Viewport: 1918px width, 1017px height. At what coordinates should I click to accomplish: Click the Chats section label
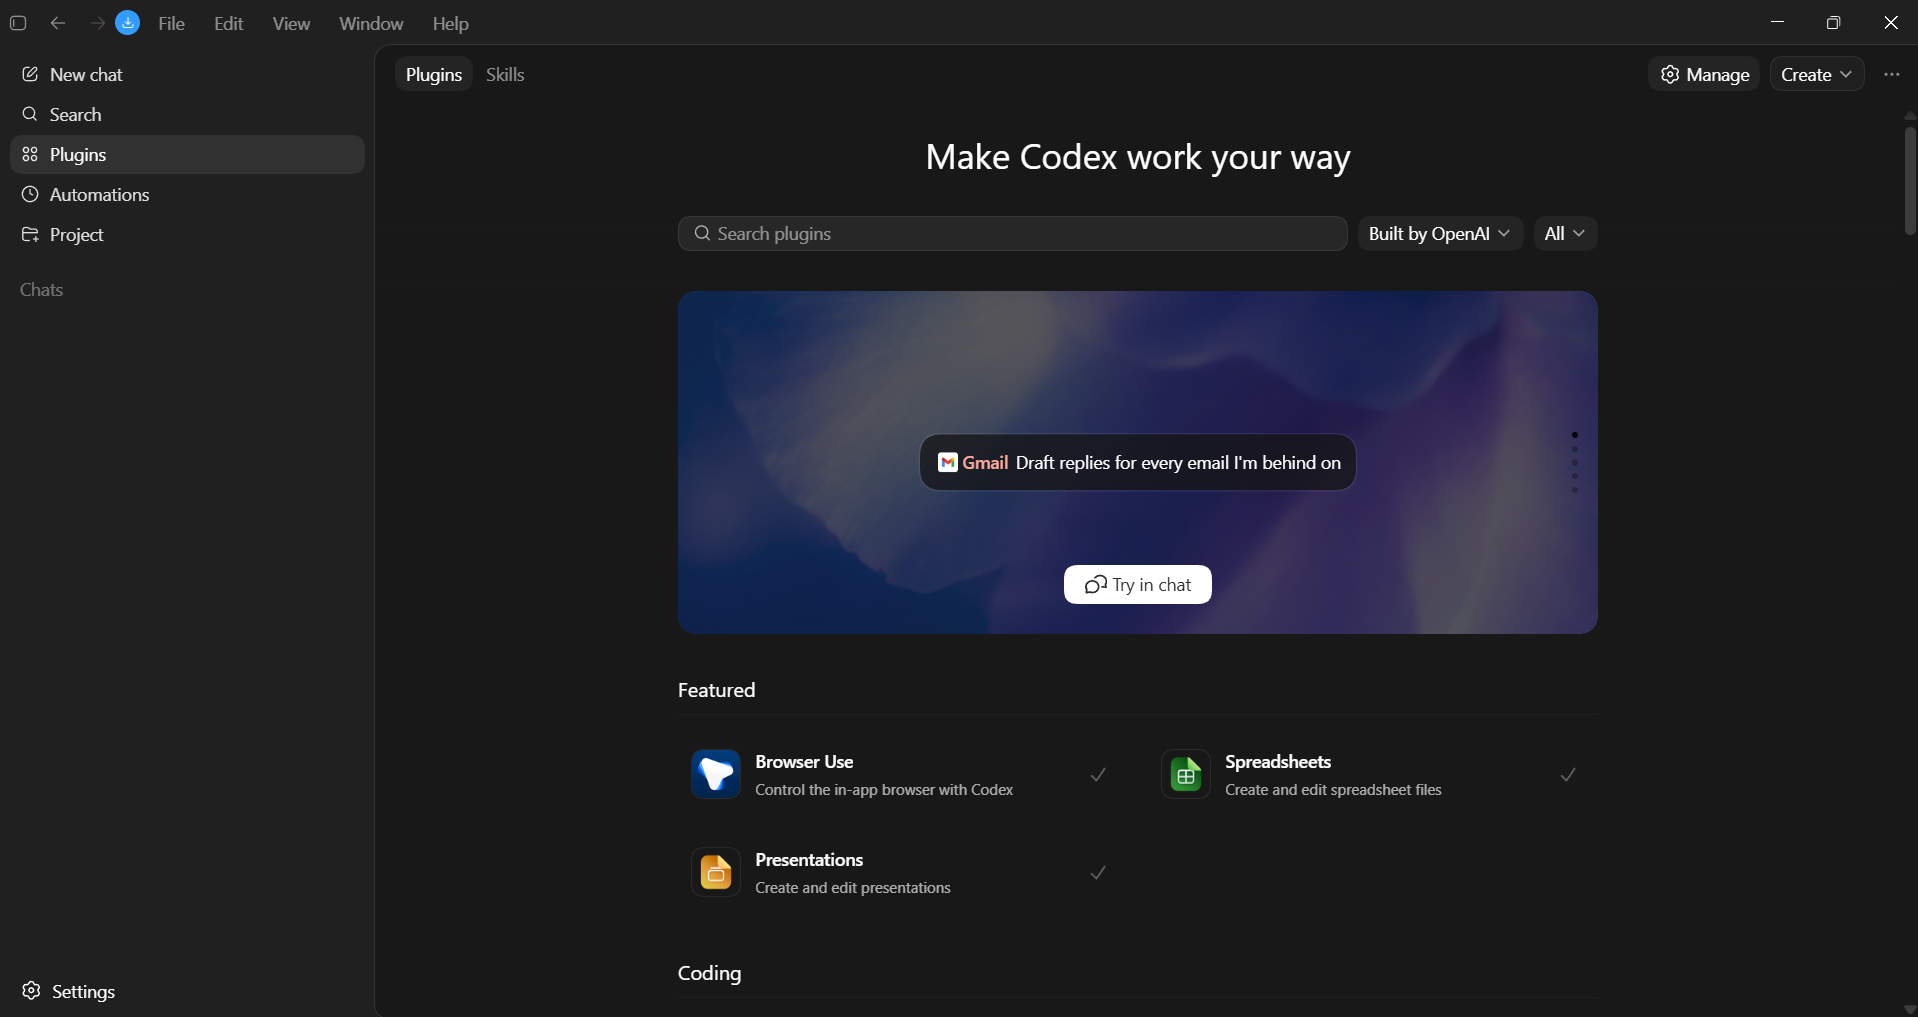pos(42,289)
